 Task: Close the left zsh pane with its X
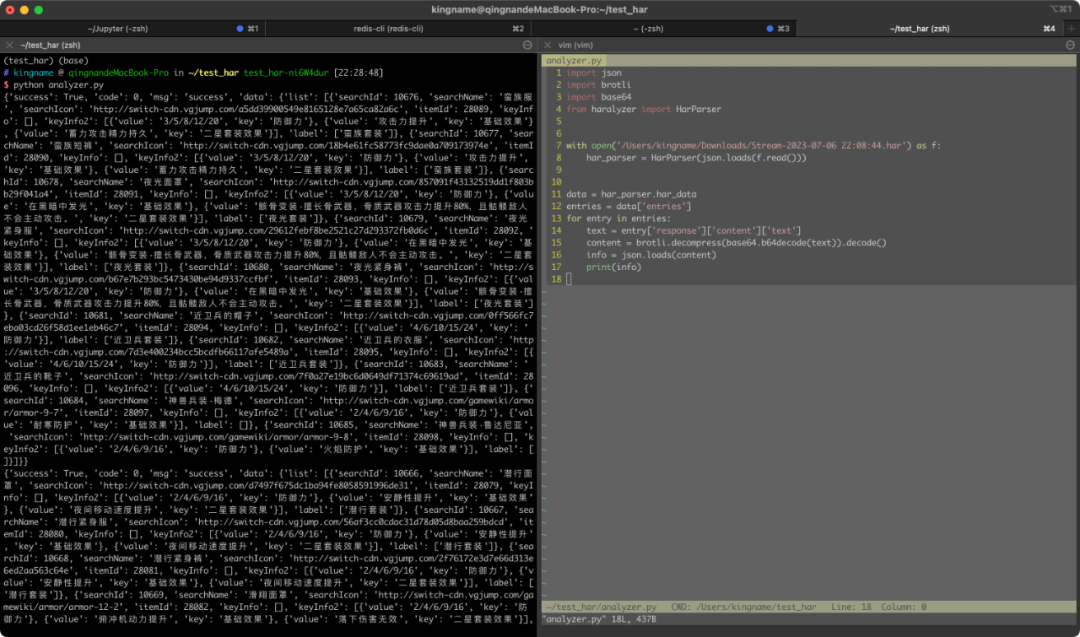coord(10,45)
